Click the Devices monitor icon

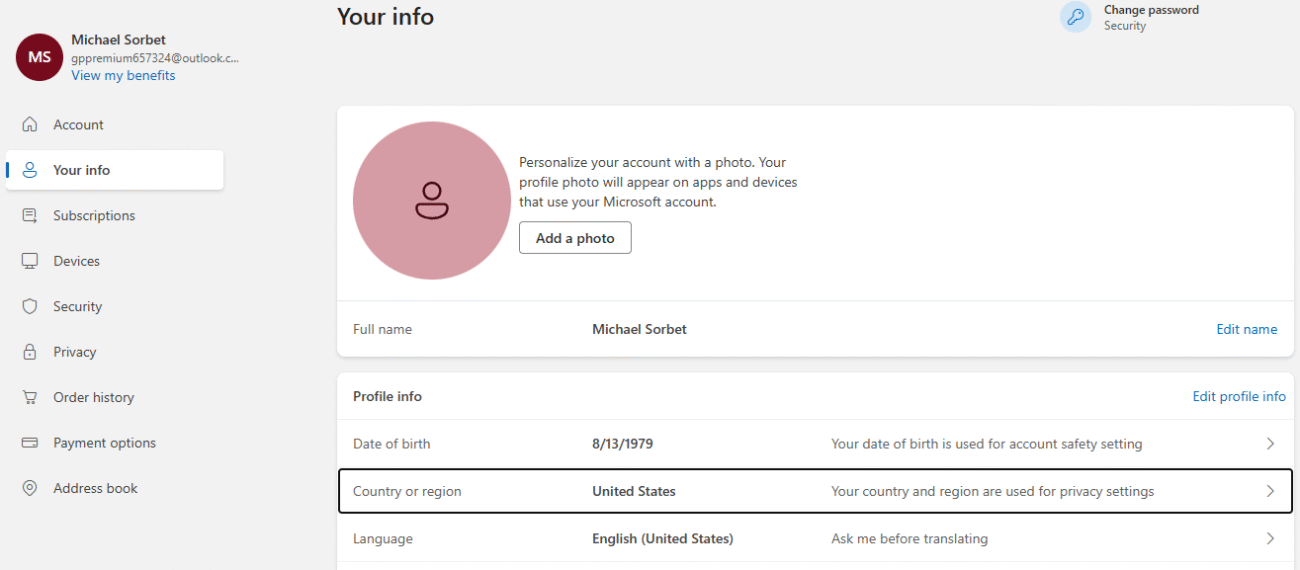pos(30,261)
